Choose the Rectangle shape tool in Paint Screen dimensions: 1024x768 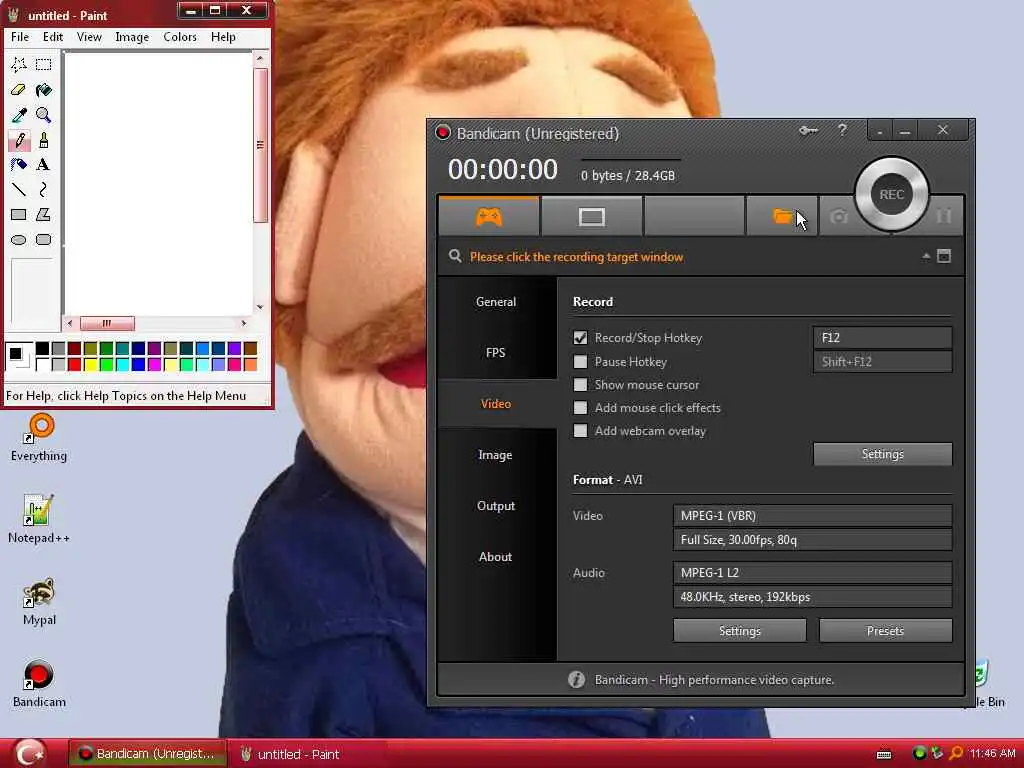click(x=19, y=214)
